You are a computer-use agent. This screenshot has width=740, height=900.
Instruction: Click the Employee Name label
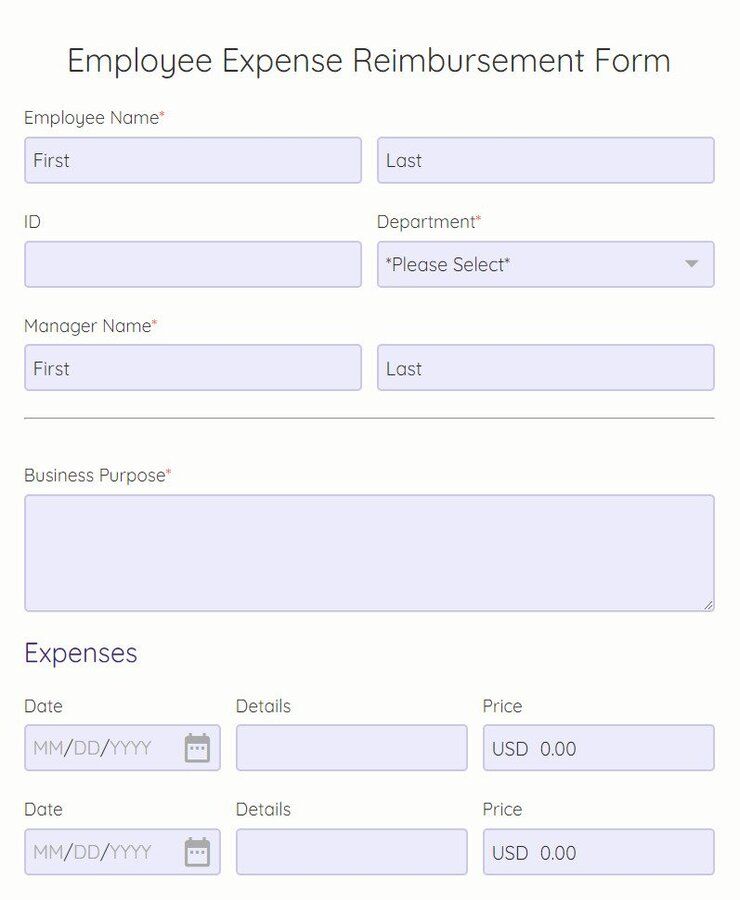(x=92, y=118)
